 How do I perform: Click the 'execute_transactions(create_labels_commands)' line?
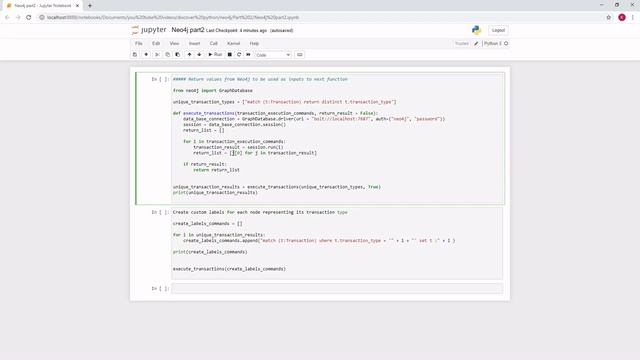[x=229, y=269]
